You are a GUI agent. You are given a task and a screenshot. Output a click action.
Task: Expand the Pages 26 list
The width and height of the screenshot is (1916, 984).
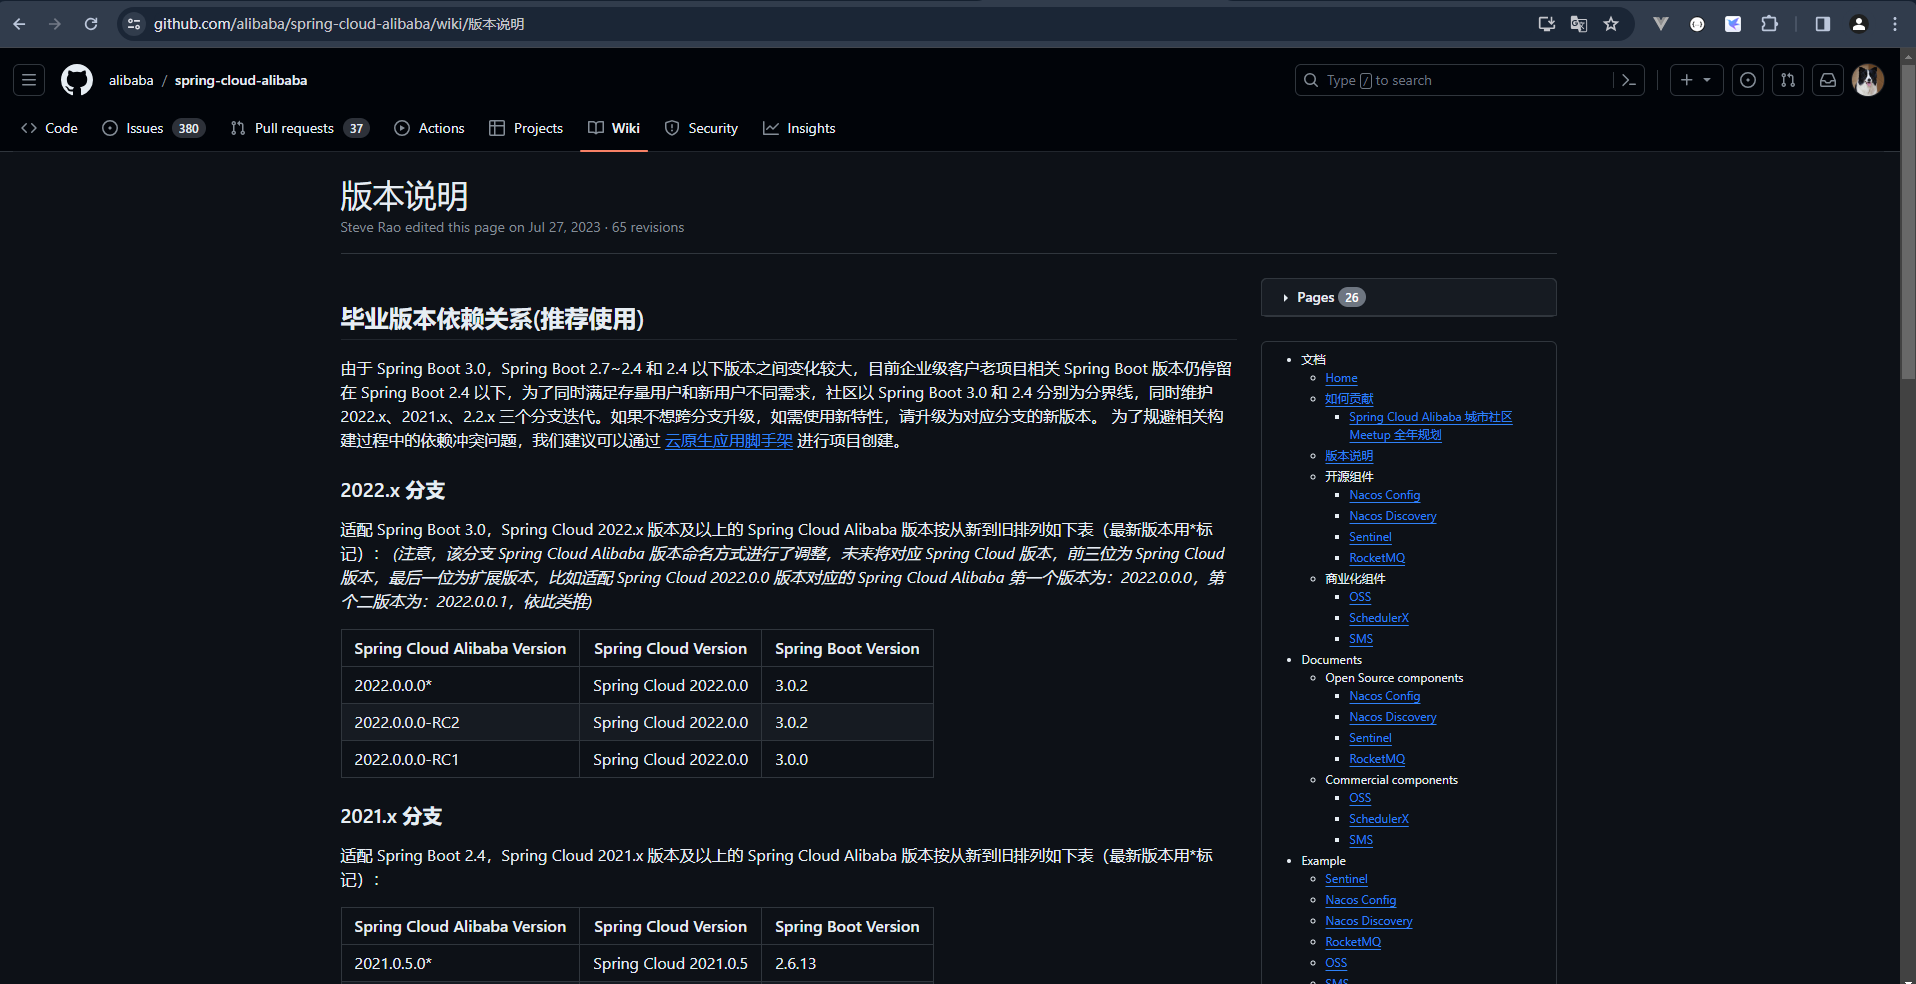1408,297
